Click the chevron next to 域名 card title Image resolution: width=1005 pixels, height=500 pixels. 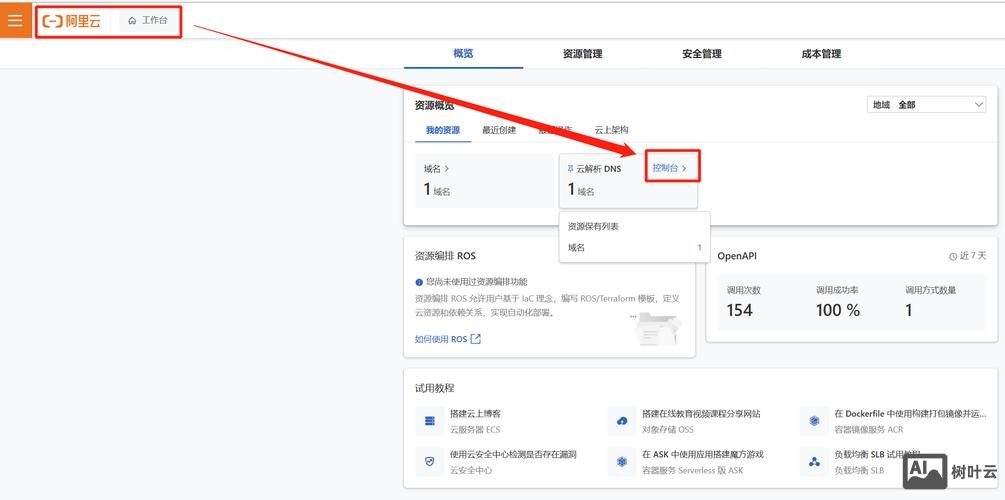pyautogui.click(x=447, y=169)
